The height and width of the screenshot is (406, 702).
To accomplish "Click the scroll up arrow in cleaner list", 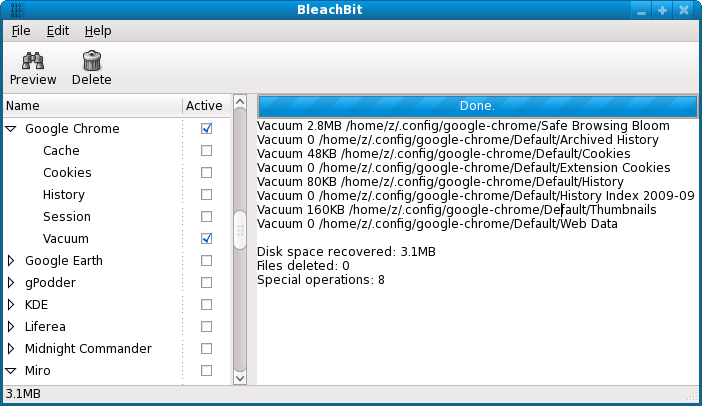I will 239,102.
